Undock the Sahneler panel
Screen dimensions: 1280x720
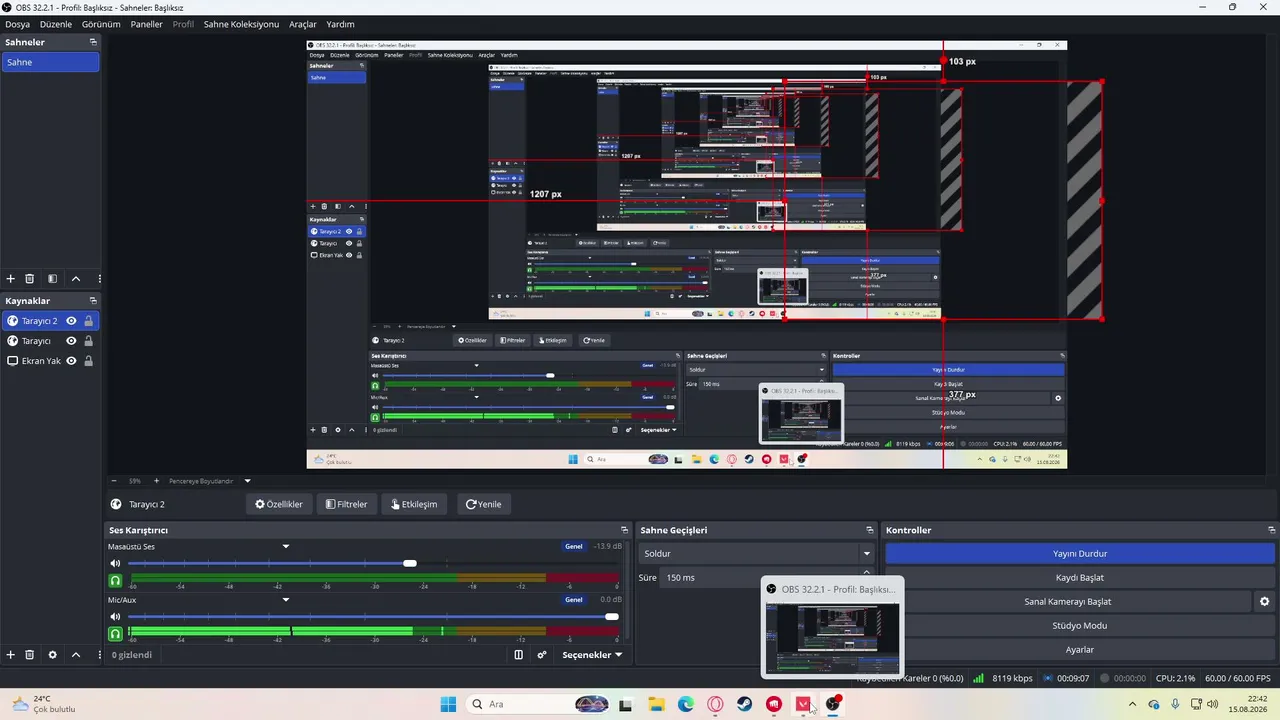(x=93, y=42)
